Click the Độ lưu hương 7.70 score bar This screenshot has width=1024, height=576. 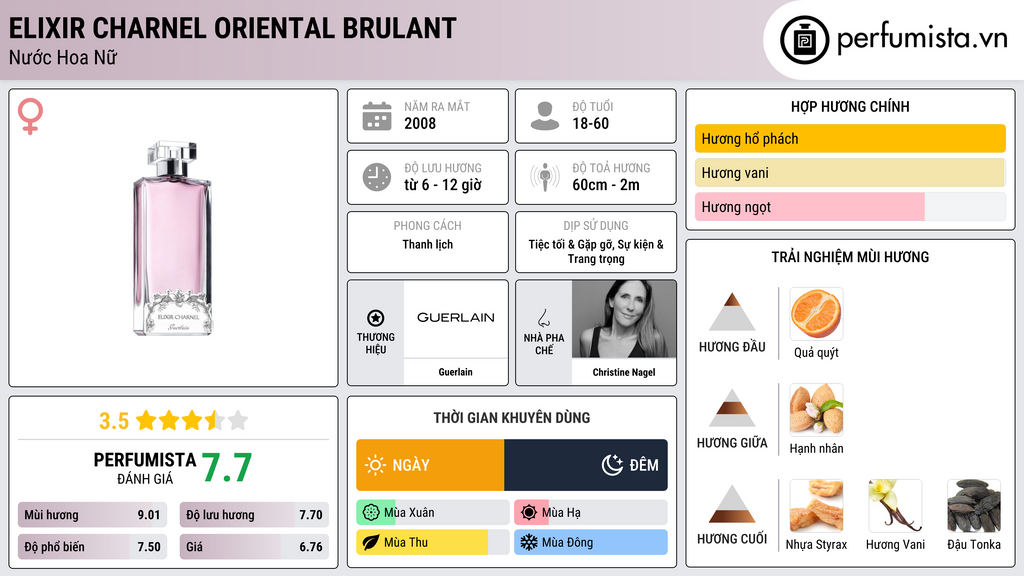pyautogui.click(x=254, y=515)
